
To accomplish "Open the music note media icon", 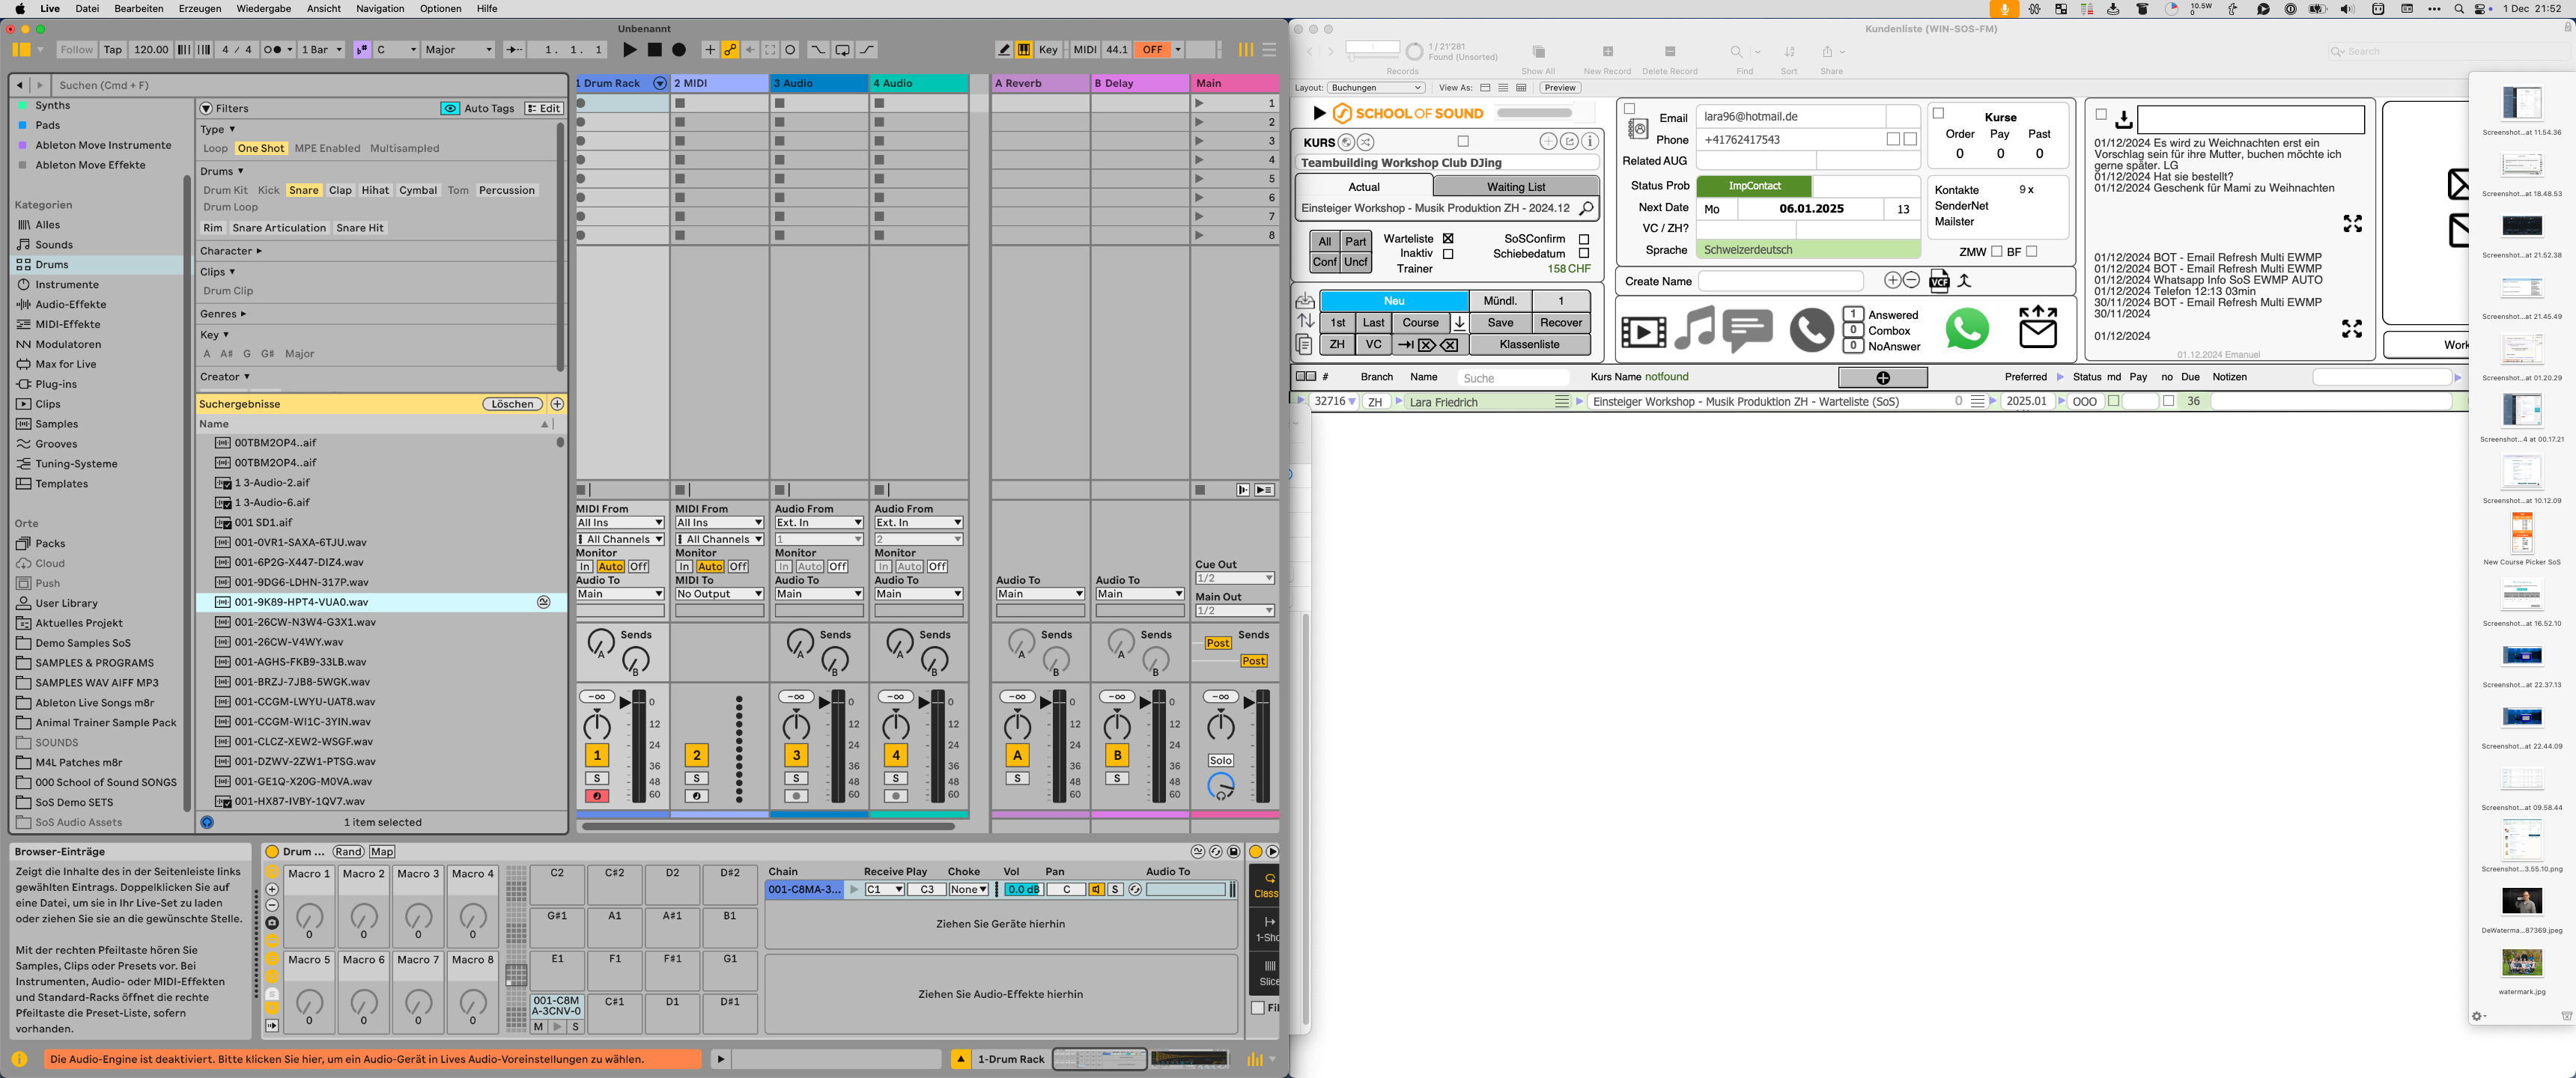I will coord(1694,329).
